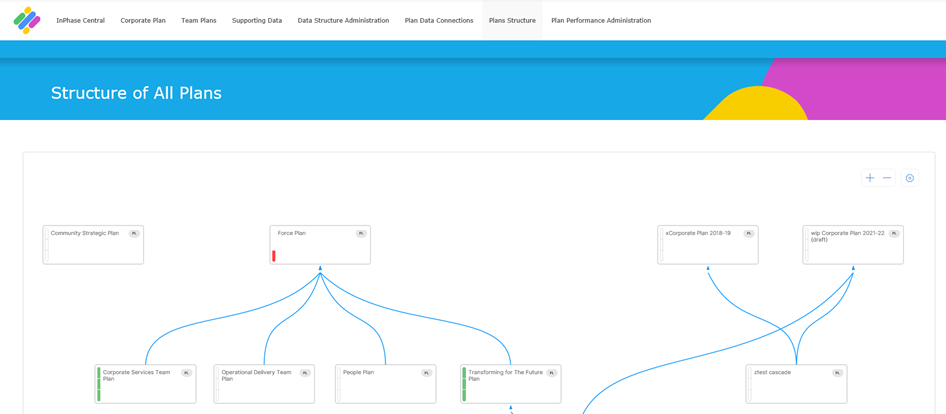Image resolution: width=946 pixels, height=414 pixels.
Task: Select Transforming for The Future Plan node
Action: coord(510,384)
